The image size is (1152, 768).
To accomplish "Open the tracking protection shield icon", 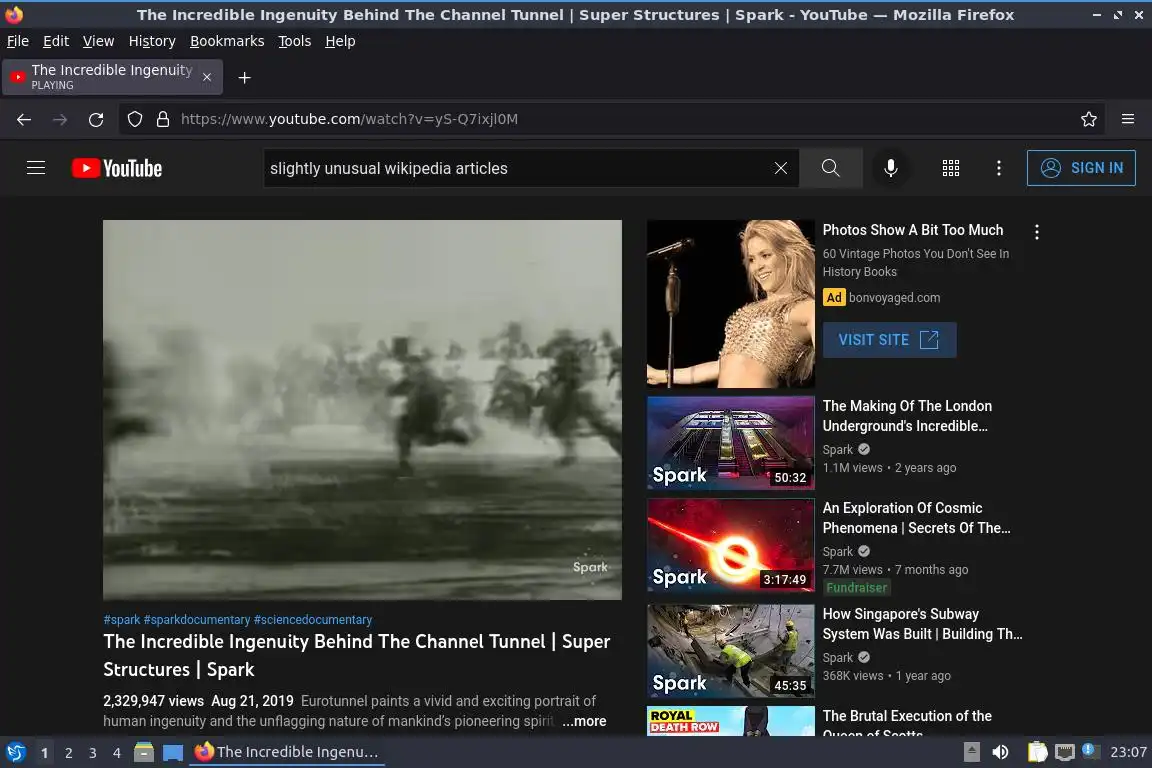I will pyautogui.click(x=134, y=119).
